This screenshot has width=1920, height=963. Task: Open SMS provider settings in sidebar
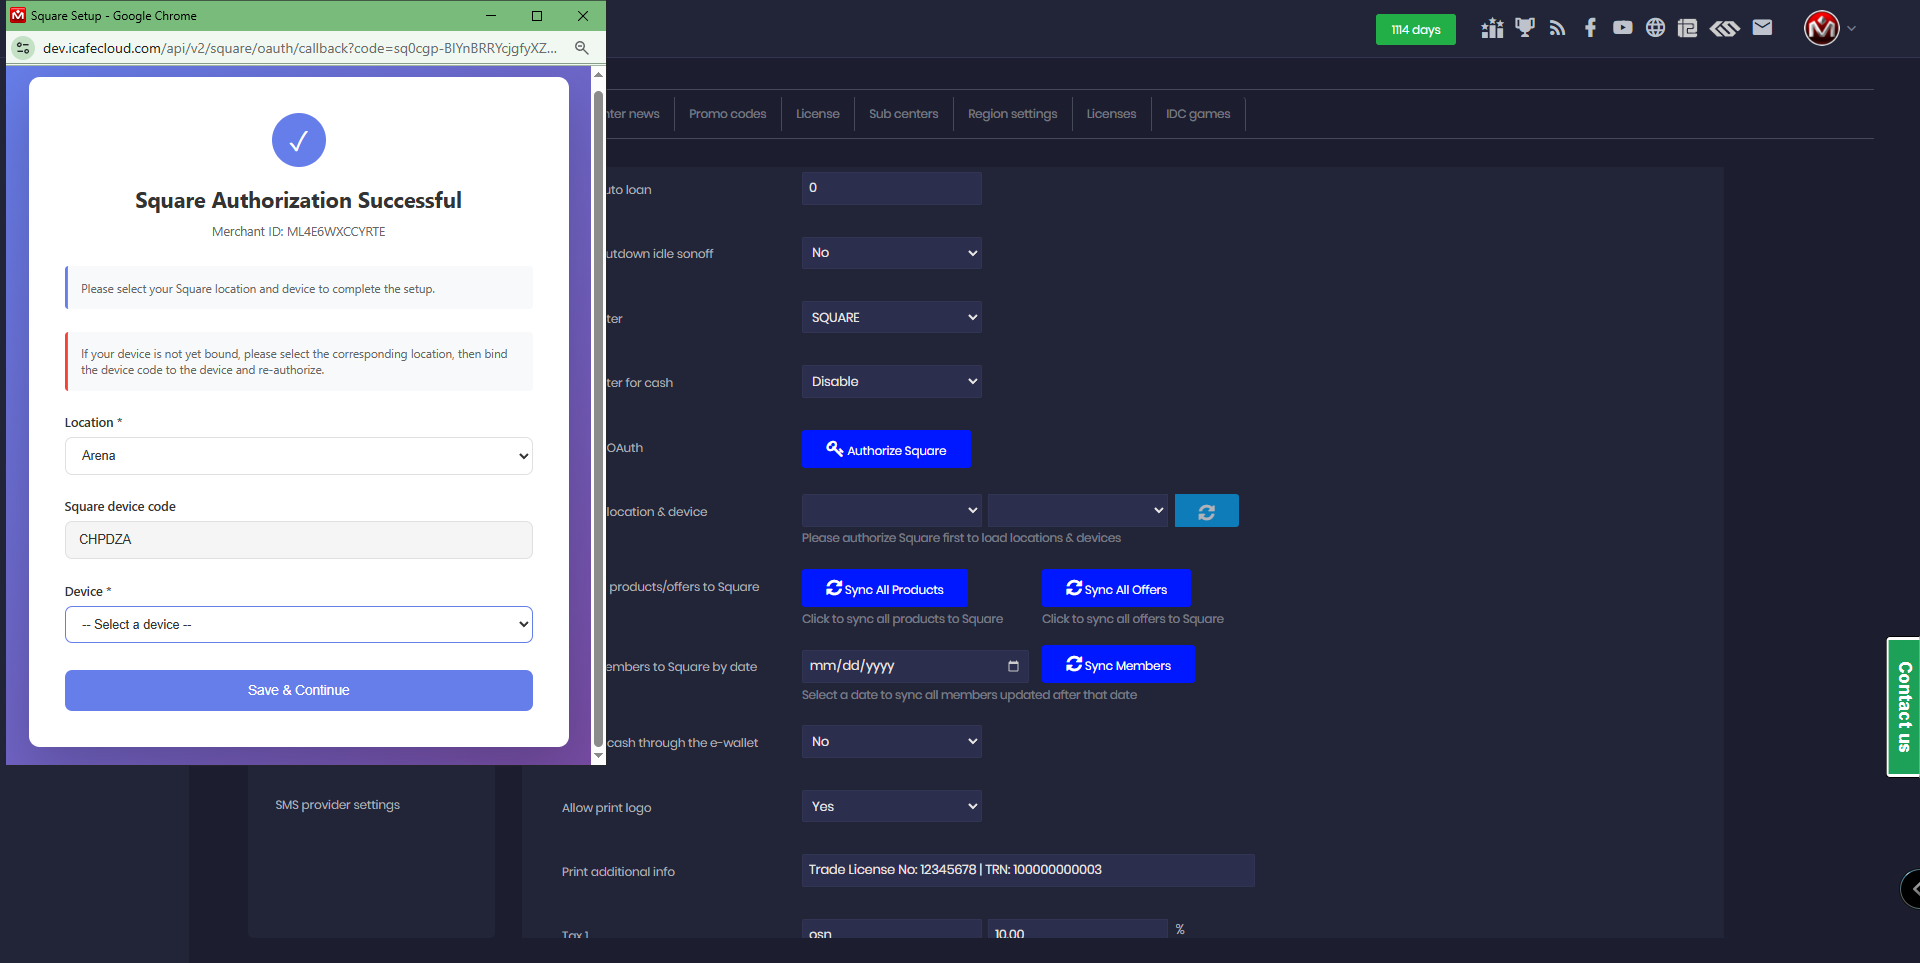click(x=337, y=805)
